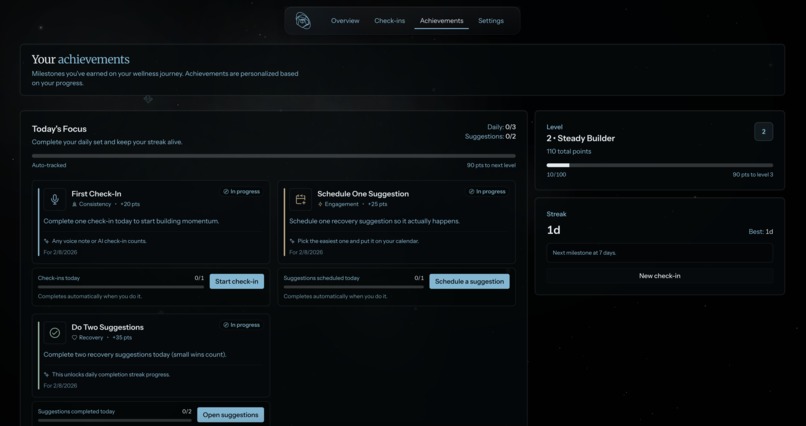Screen dimensions: 806x426
Task: Click the 'Auto-tracked' label
Action: [x=49, y=165]
